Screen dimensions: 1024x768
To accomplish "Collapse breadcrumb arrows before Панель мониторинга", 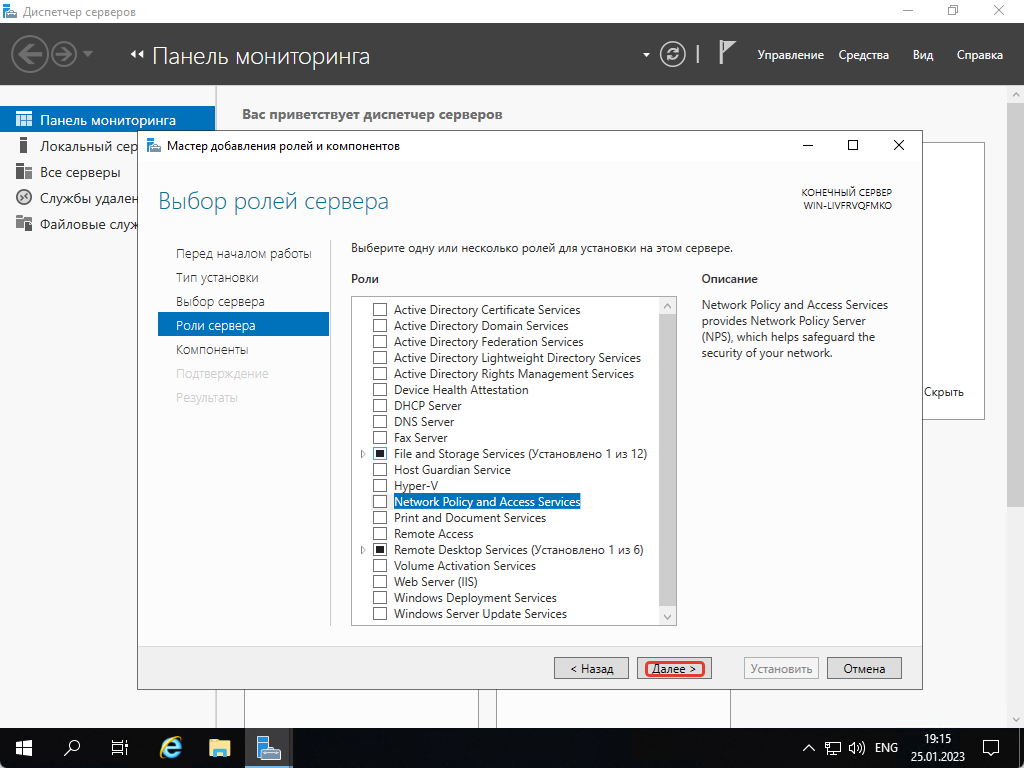I will (136, 55).
